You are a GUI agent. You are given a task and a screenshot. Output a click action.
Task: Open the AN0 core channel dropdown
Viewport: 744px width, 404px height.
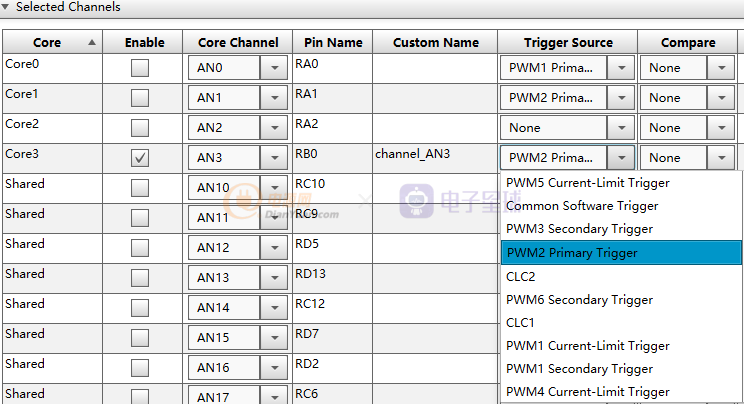[273, 68]
